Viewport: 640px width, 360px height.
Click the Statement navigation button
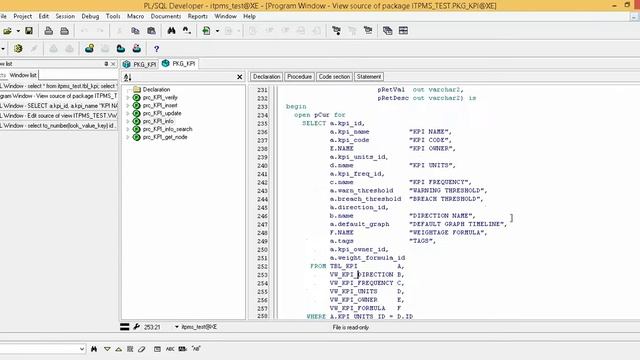pyautogui.click(x=369, y=77)
